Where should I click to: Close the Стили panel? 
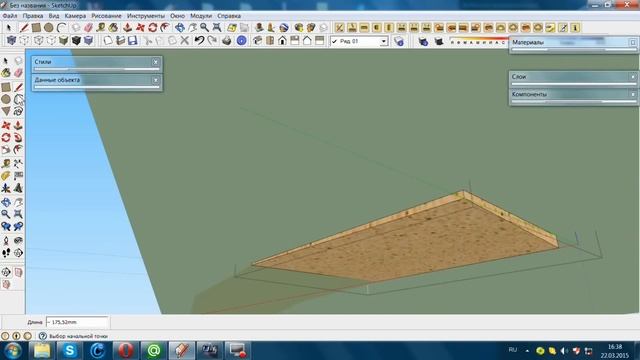click(155, 62)
